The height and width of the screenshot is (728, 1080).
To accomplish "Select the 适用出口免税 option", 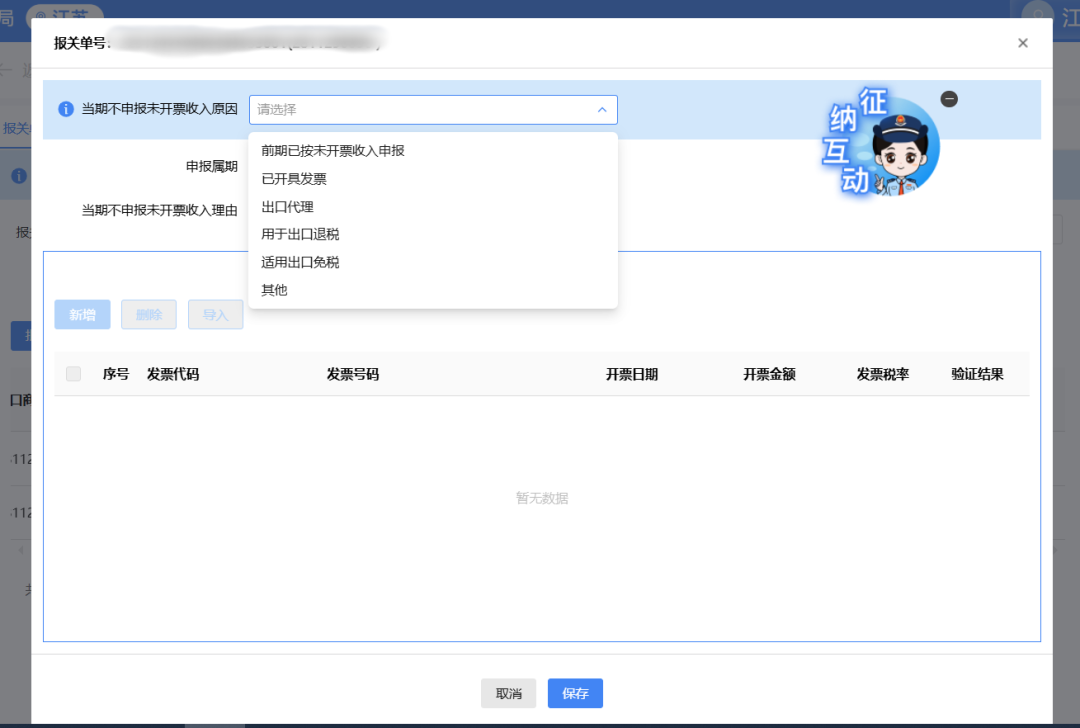I will click(x=300, y=262).
